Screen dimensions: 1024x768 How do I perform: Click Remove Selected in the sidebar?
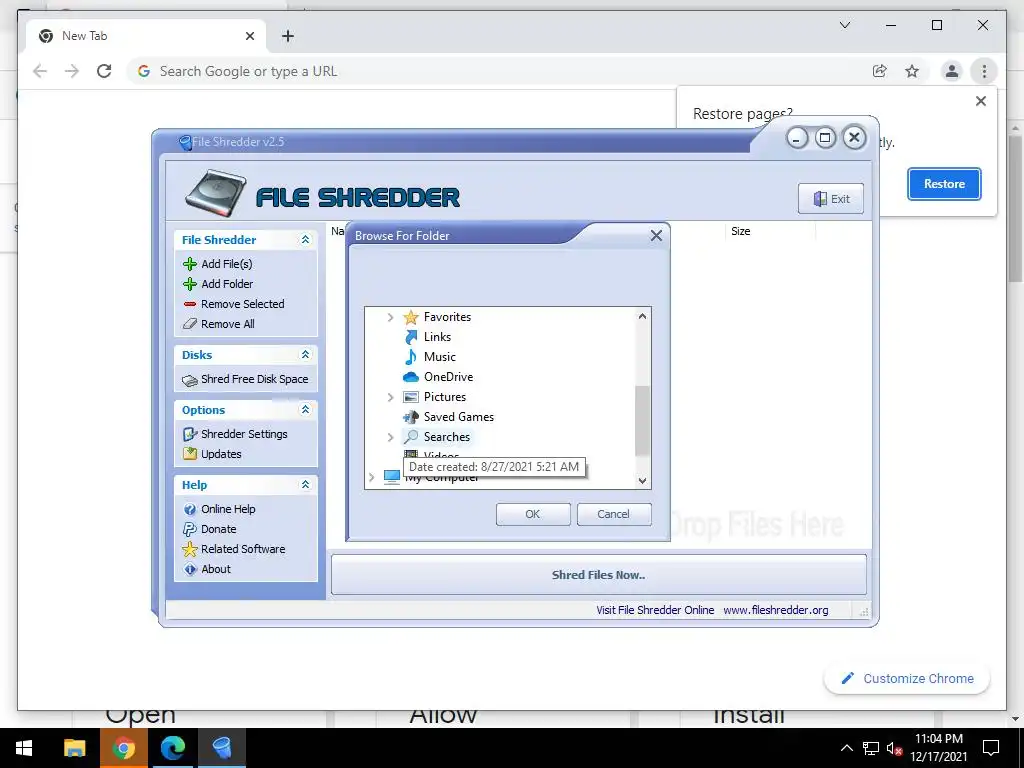[x=243, y=304]
